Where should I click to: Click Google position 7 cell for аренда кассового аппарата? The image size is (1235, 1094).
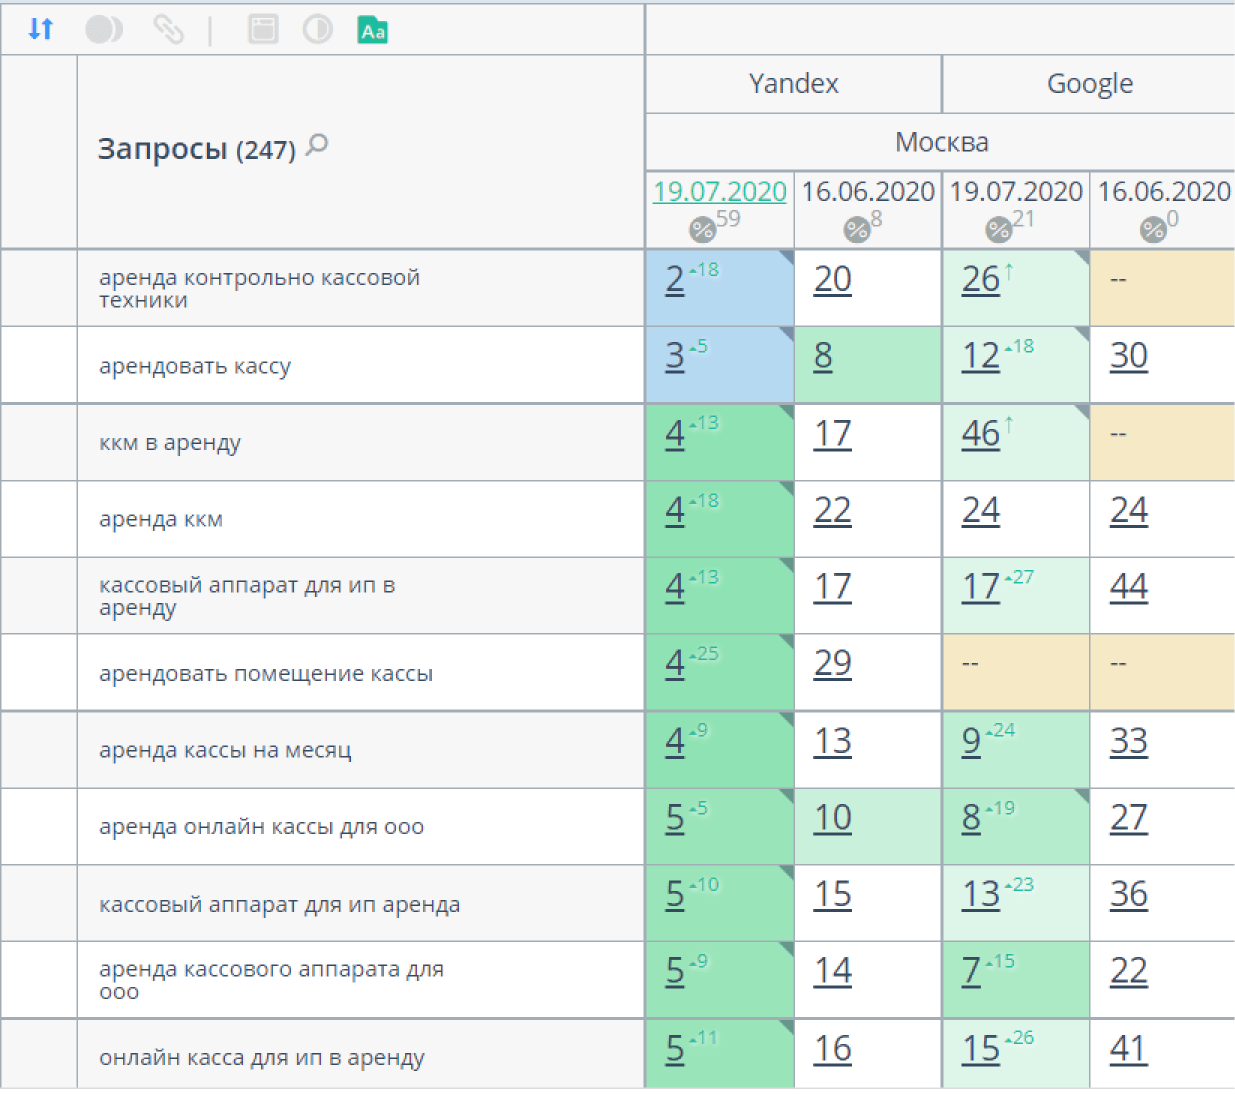[x=971, y=971]
